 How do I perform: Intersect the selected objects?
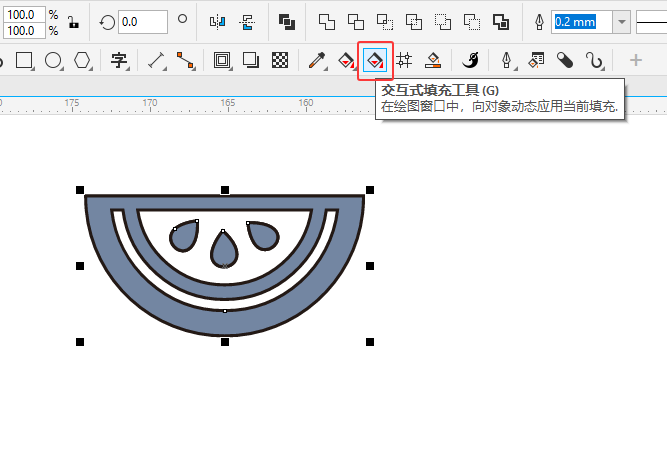(385, 21)
